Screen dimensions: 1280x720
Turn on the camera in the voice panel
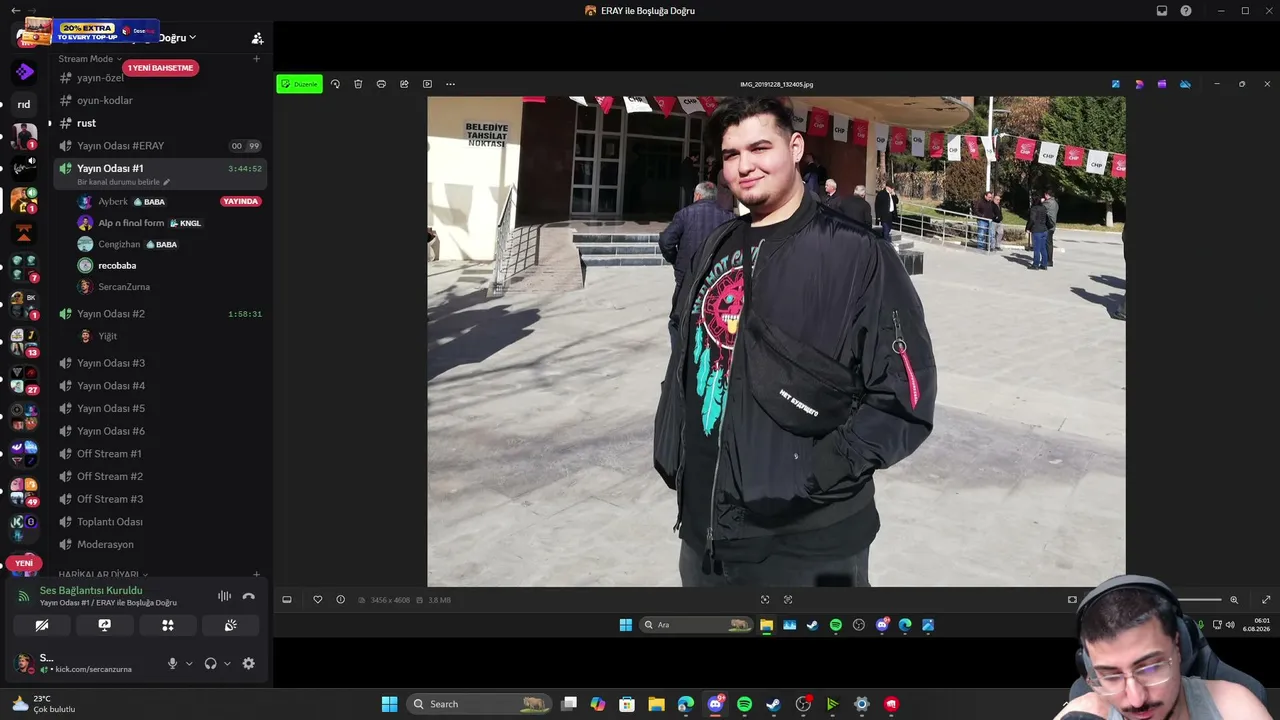point(42,626)
